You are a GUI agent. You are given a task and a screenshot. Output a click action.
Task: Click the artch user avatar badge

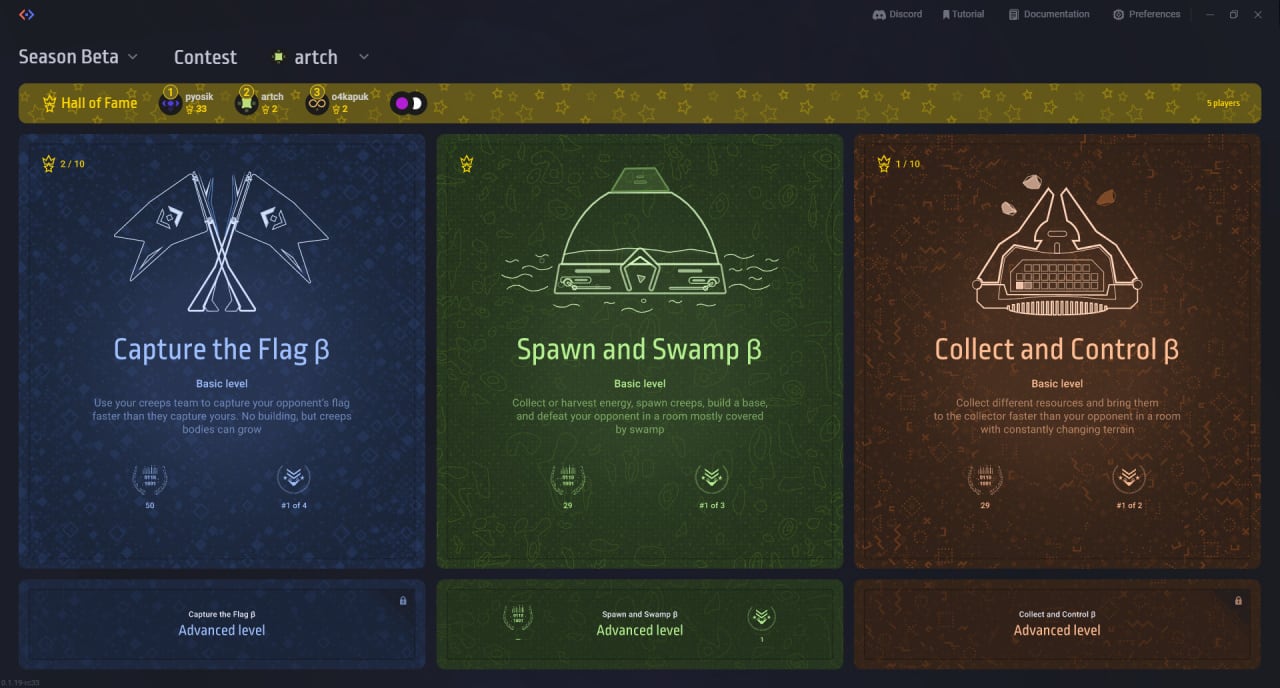click(x=279, y=57)
